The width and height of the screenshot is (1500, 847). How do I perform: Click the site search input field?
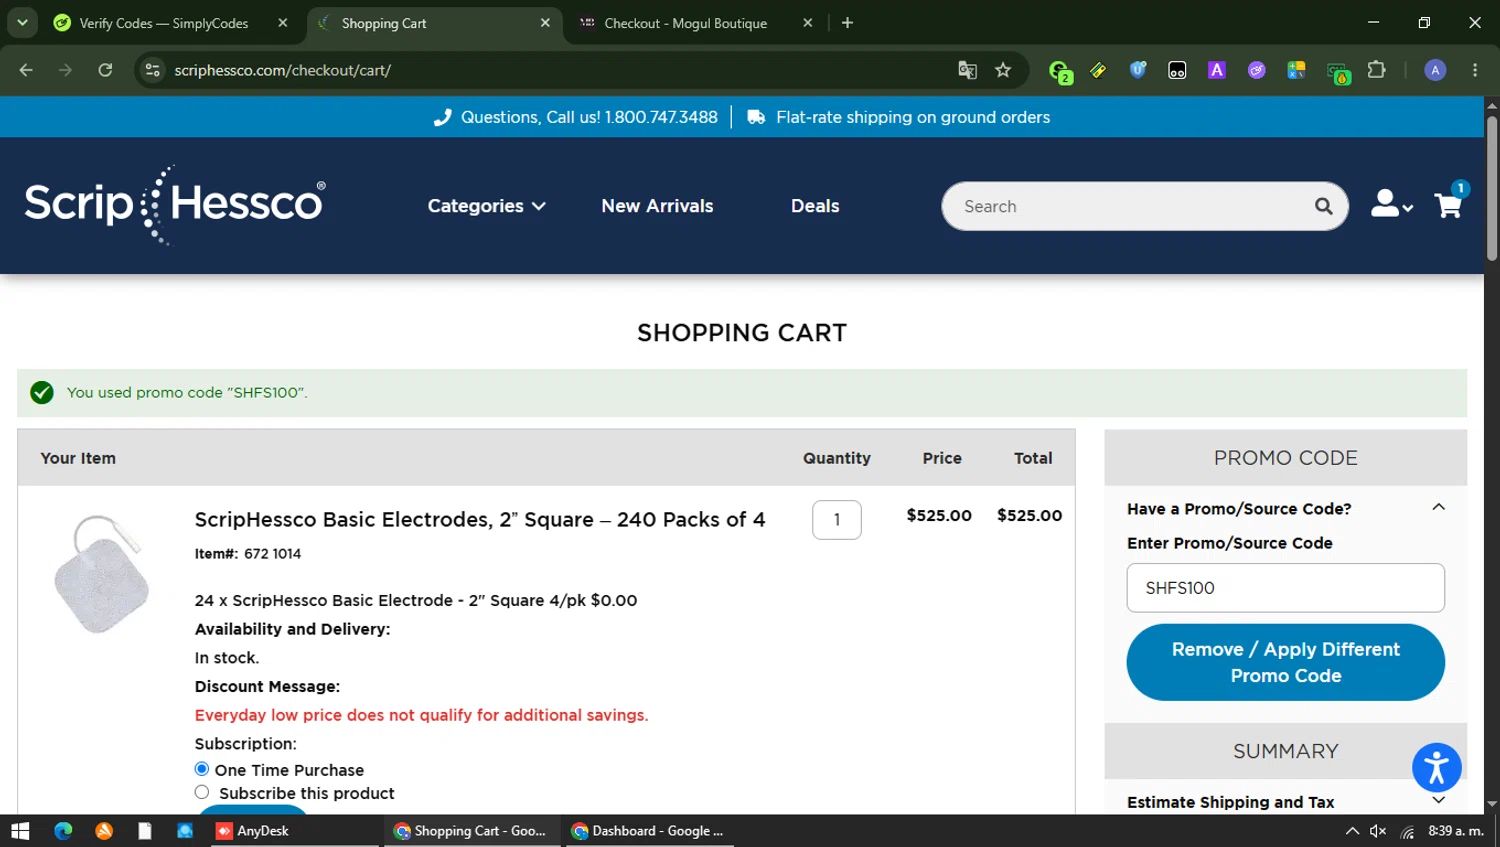coord(1130,206)
